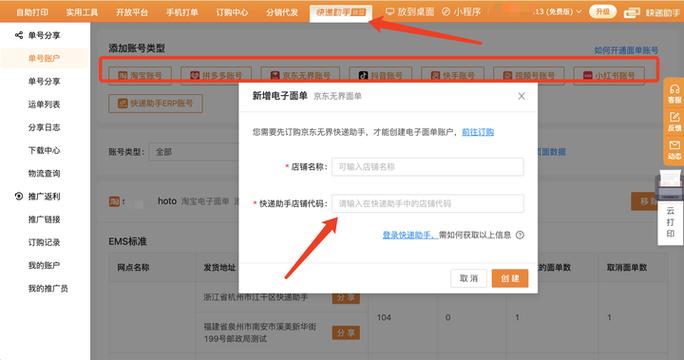Click 分享 for the 福建省泉州市 address
This screenshot has width=684, height=360.
tap(346, 333)
